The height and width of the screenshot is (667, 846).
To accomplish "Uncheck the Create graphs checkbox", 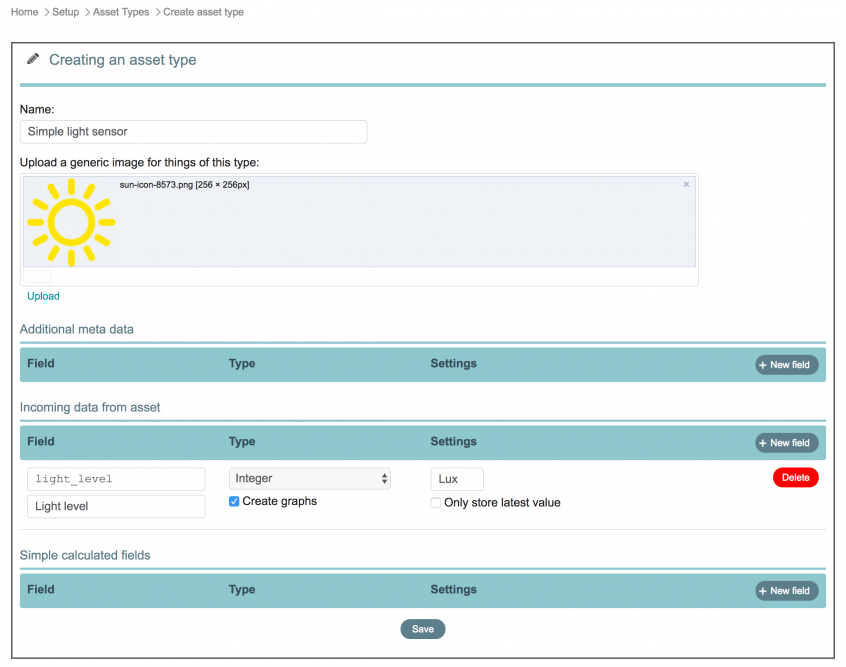I will [234, 501].
